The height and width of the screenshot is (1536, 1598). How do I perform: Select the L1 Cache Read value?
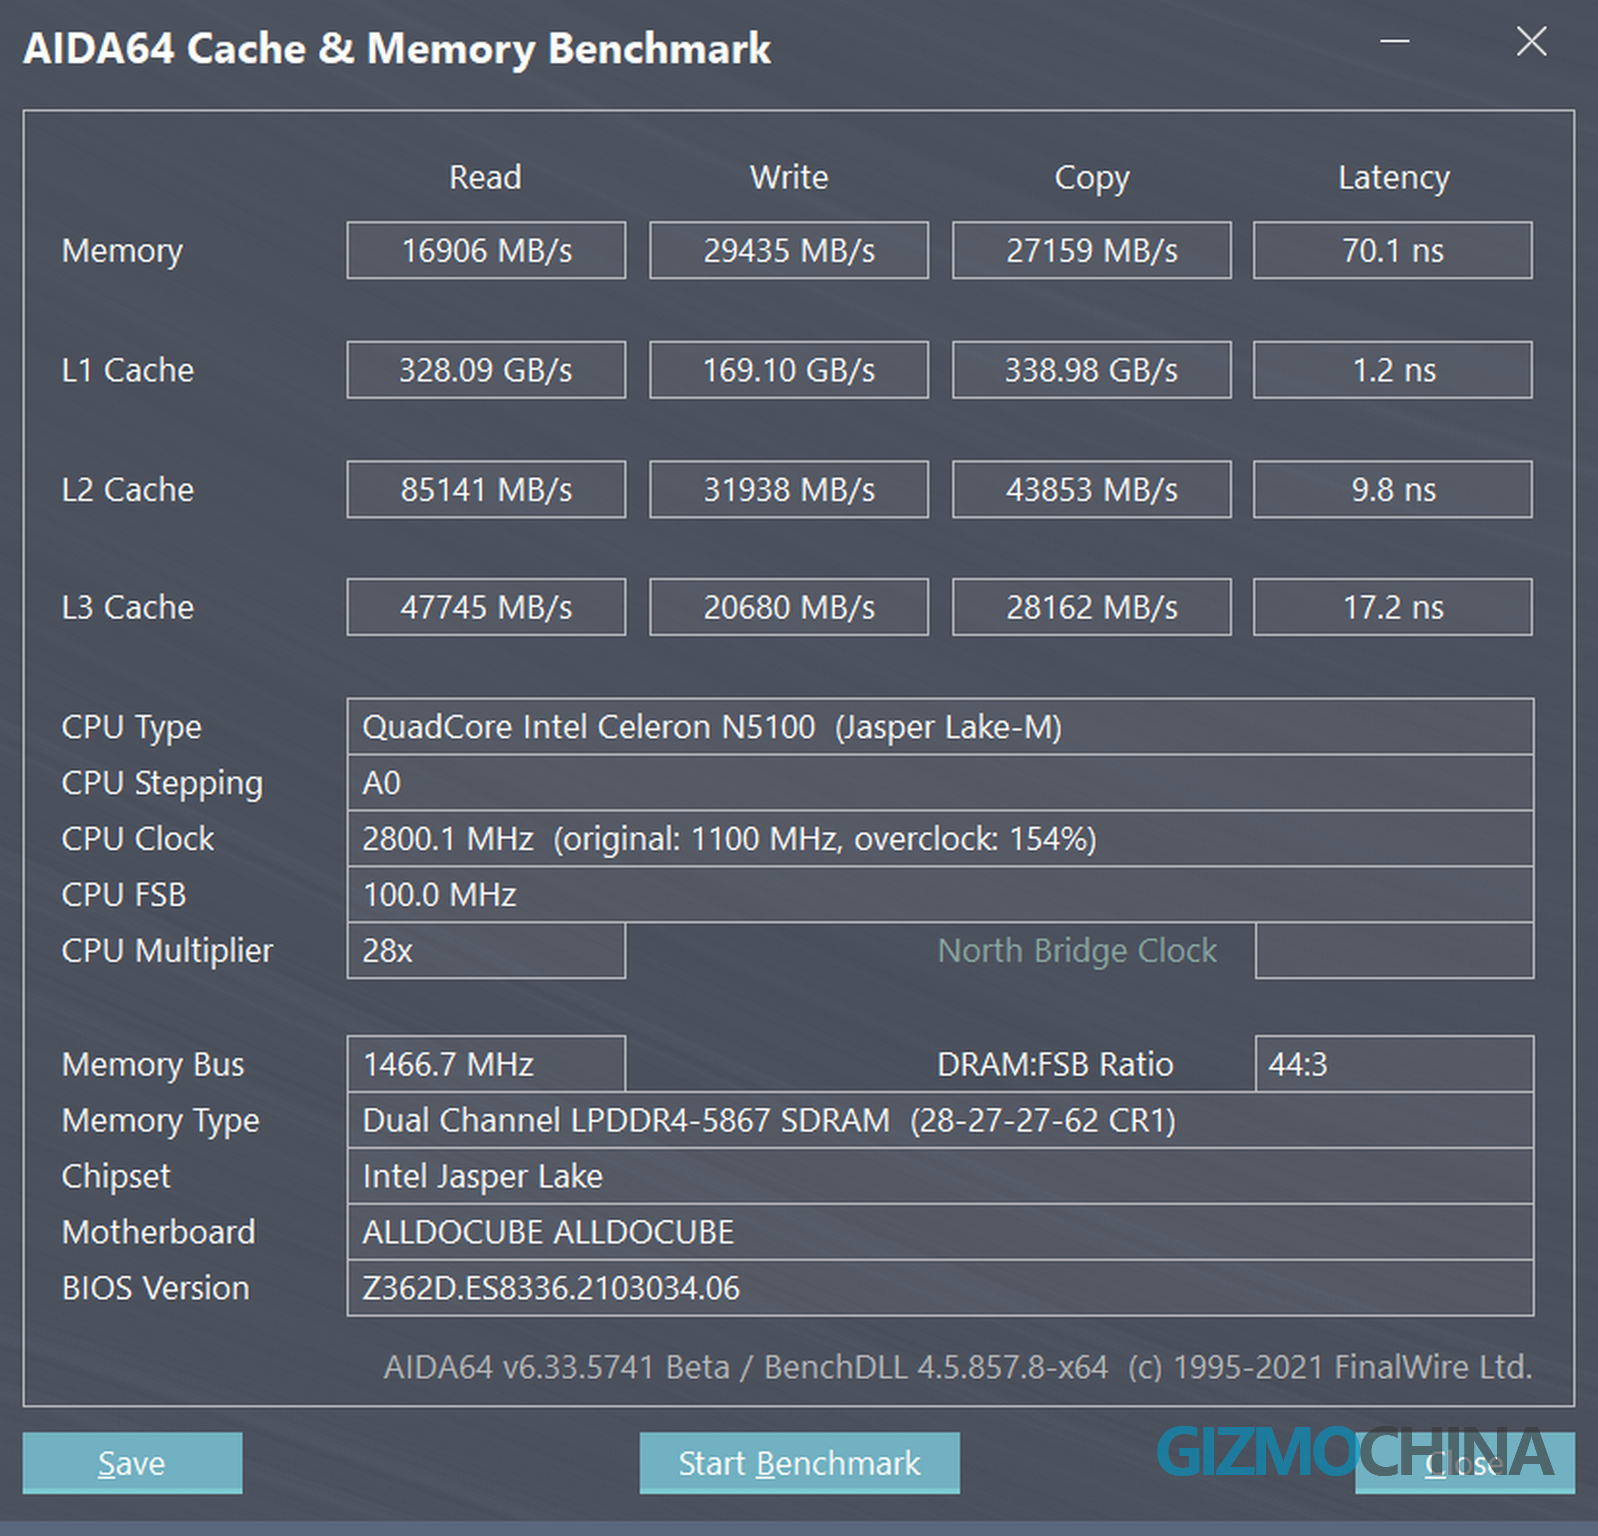(x=486, y=370)
